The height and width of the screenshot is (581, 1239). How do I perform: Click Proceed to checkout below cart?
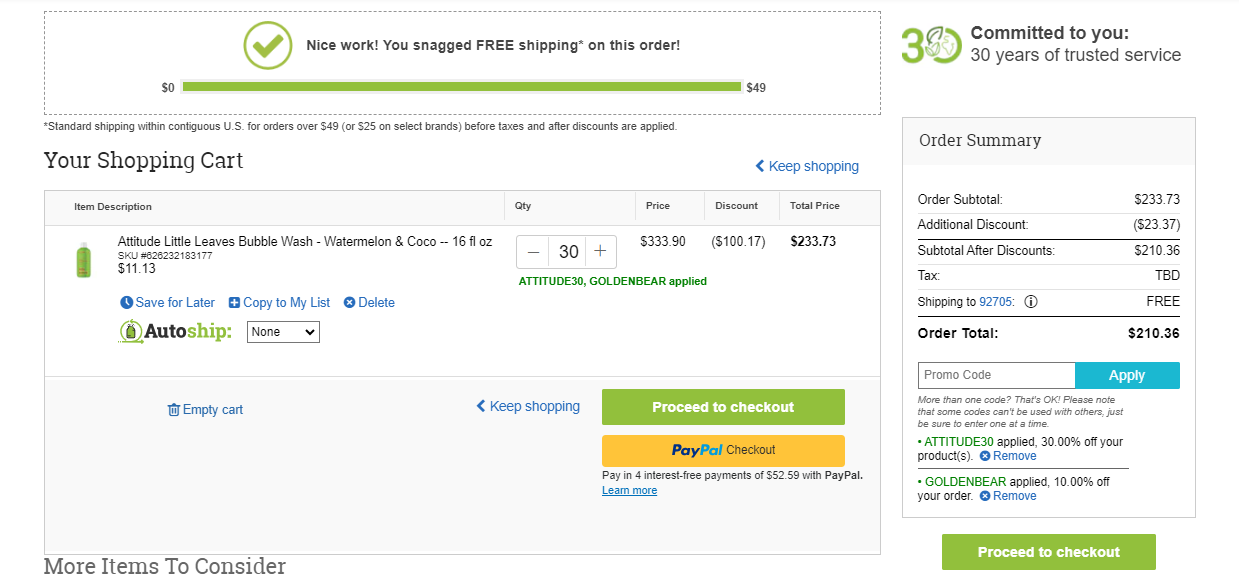coord(723,407)
